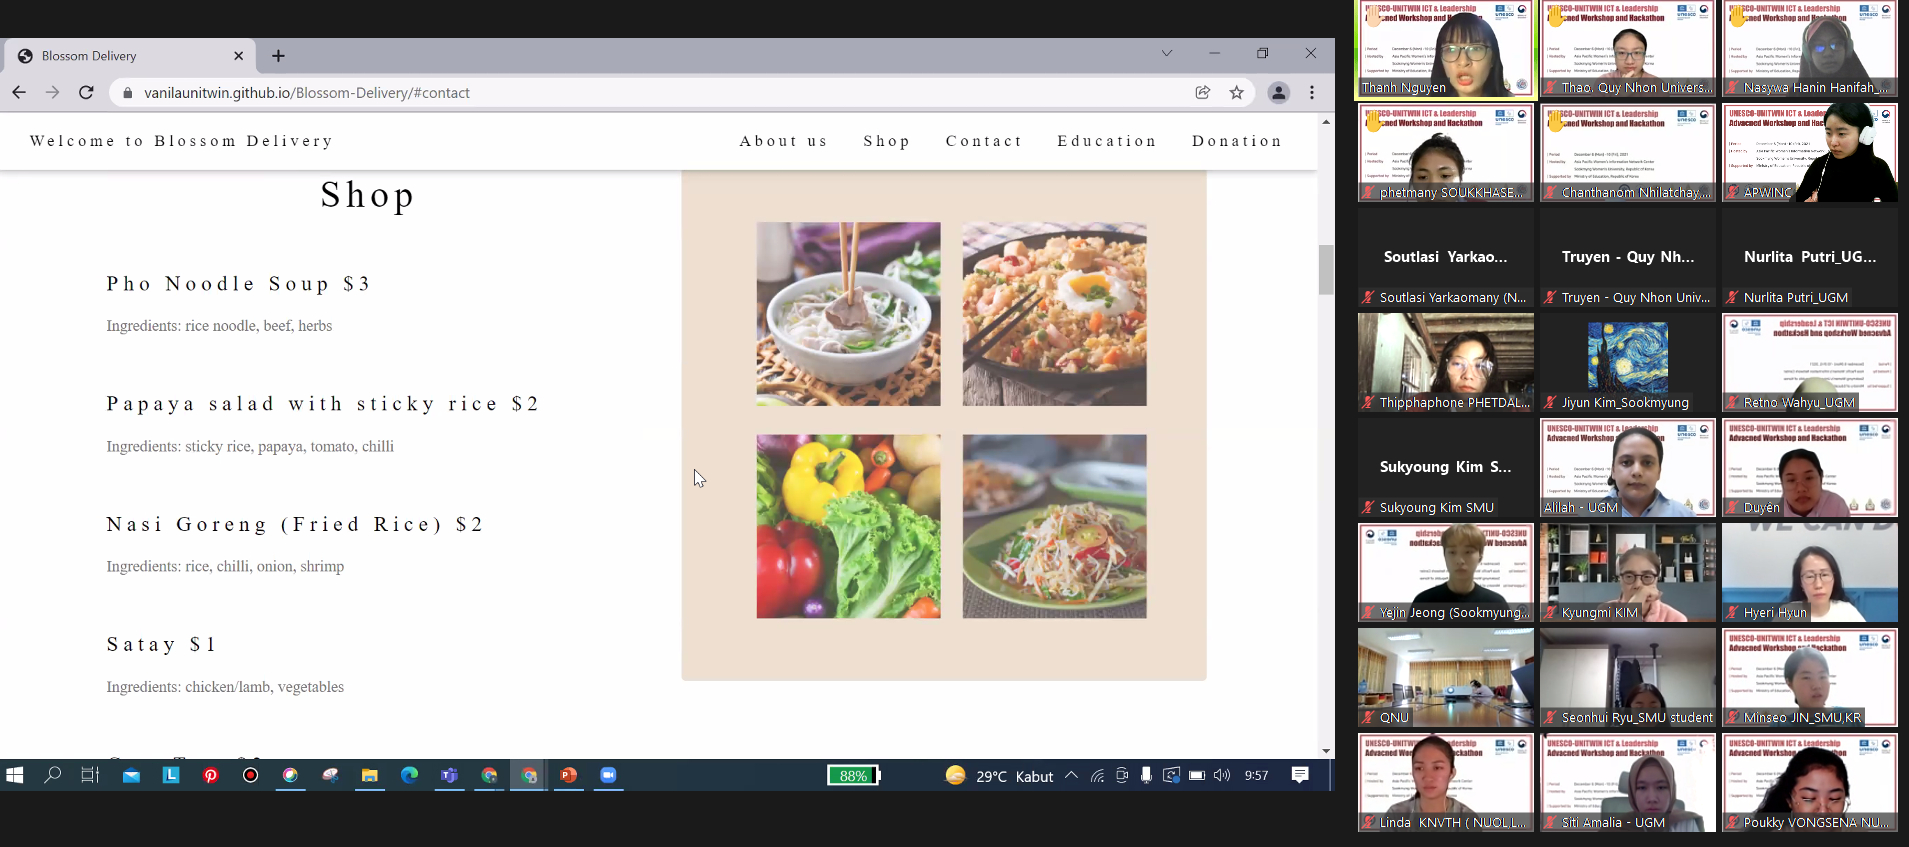Open the About us menu item

pyautogui.click(x=784, y=141)
